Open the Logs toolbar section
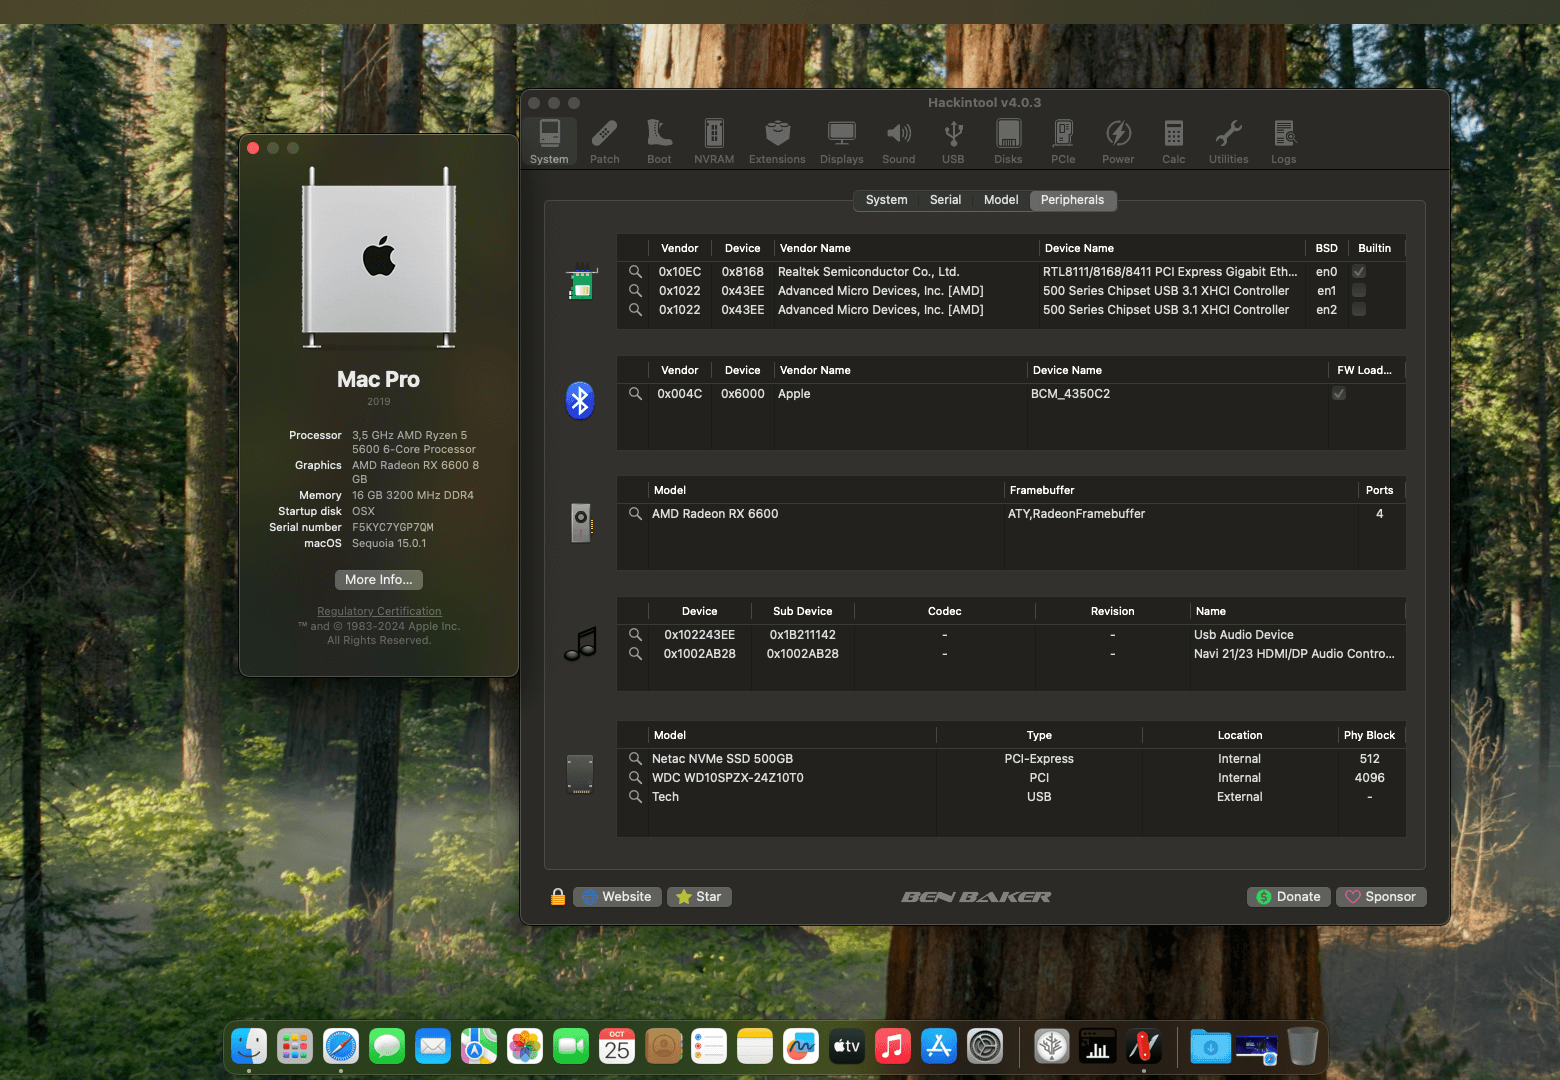1560x1080 pixels. click(1283, 142)
